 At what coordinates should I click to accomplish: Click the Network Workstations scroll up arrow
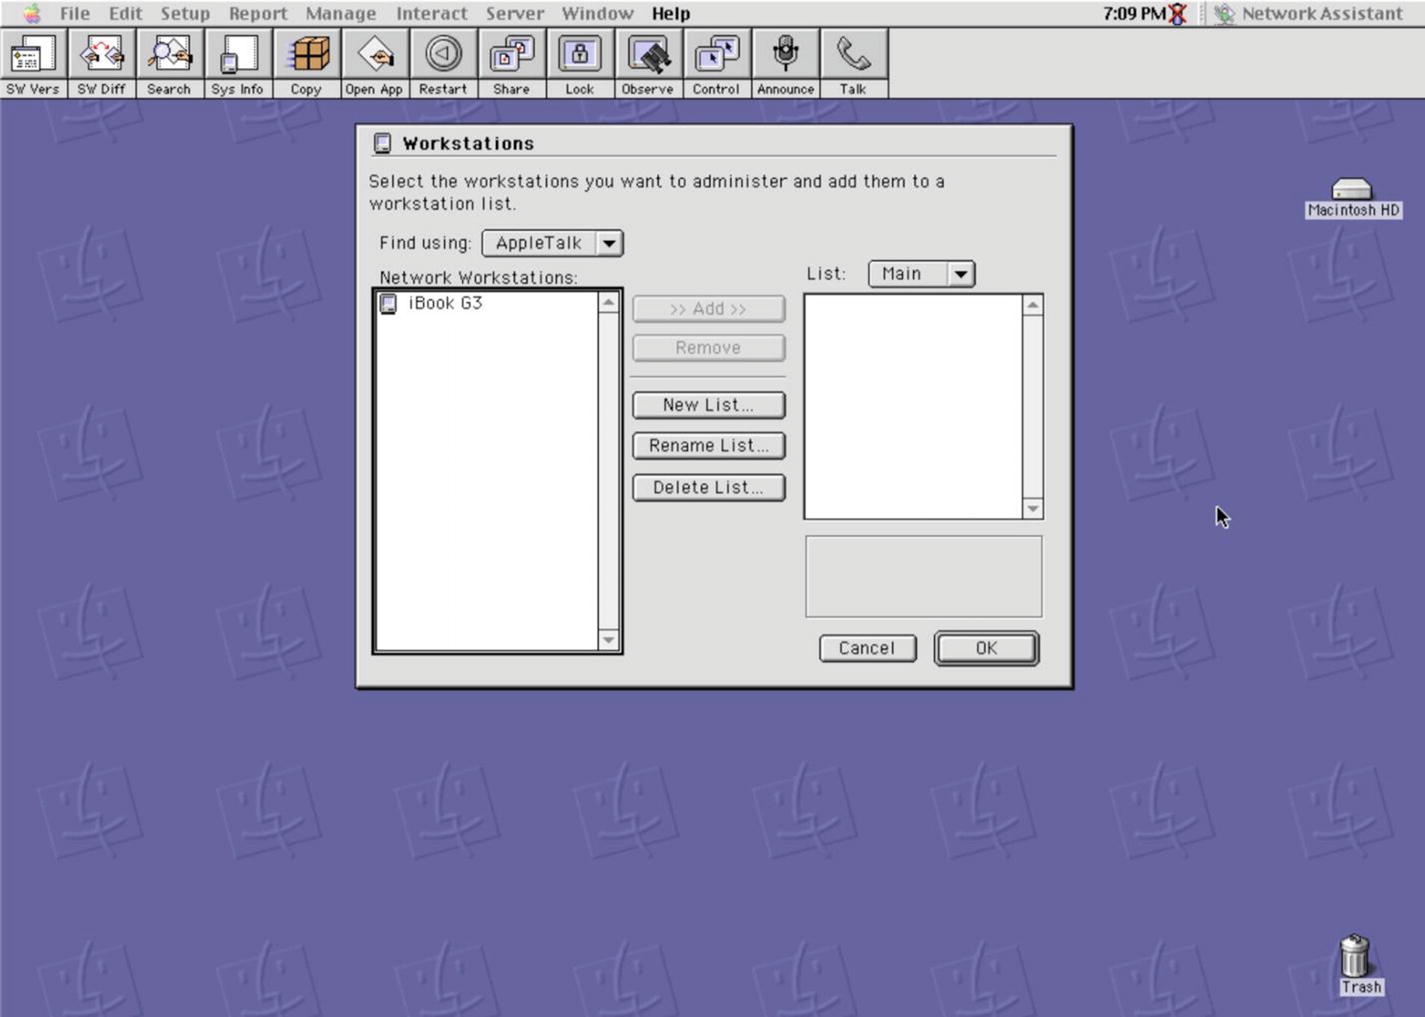click(608, 302)
